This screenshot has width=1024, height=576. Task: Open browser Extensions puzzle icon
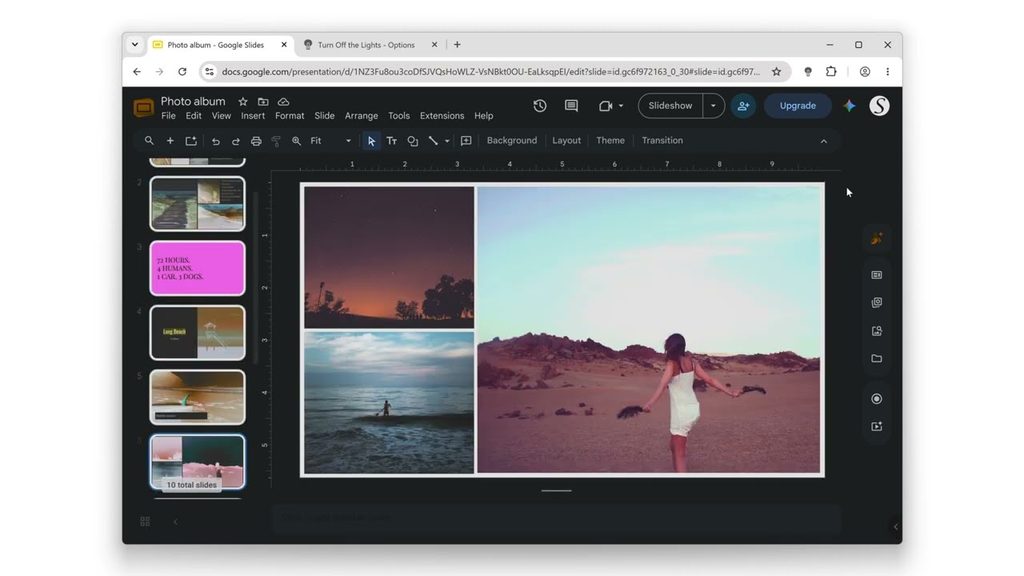831,72
